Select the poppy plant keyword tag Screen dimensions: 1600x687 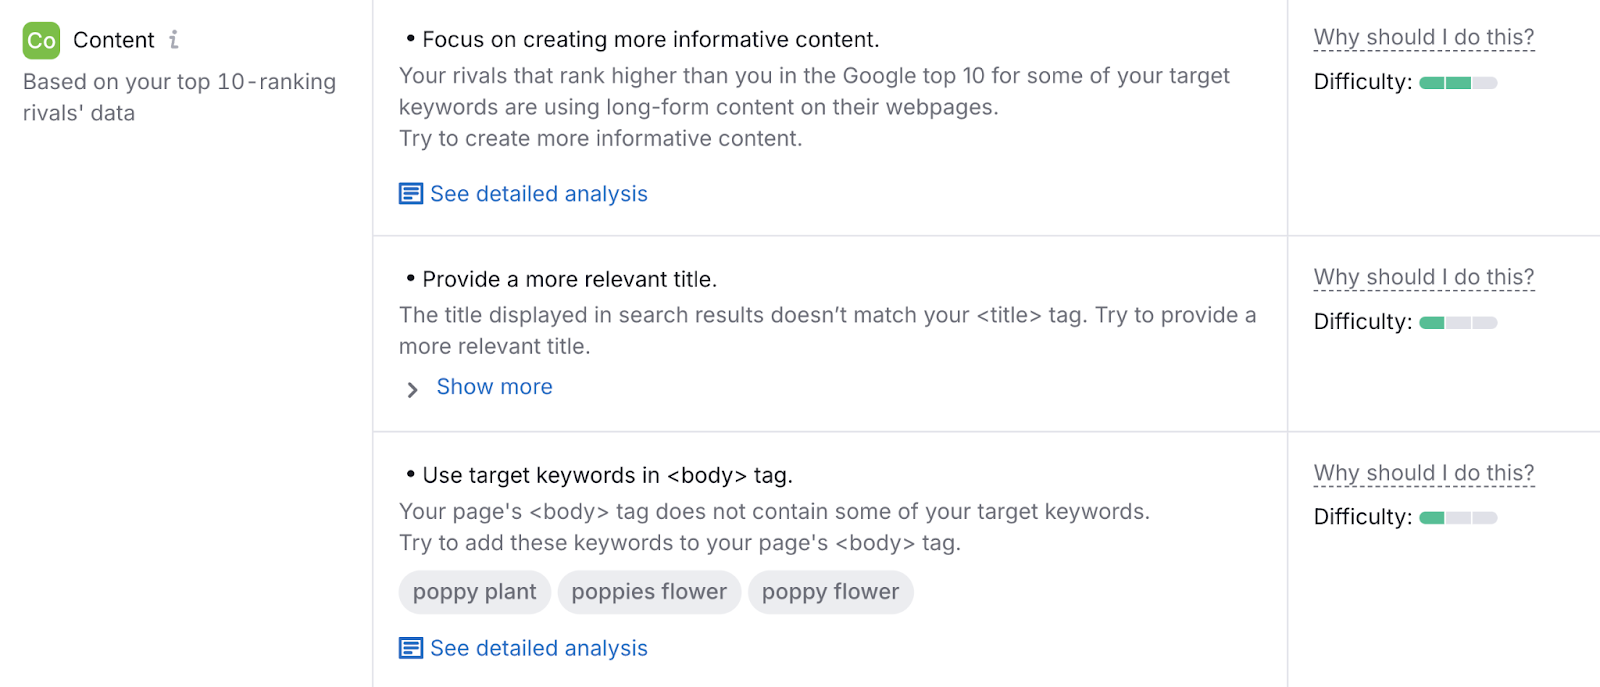coord(474,591)
